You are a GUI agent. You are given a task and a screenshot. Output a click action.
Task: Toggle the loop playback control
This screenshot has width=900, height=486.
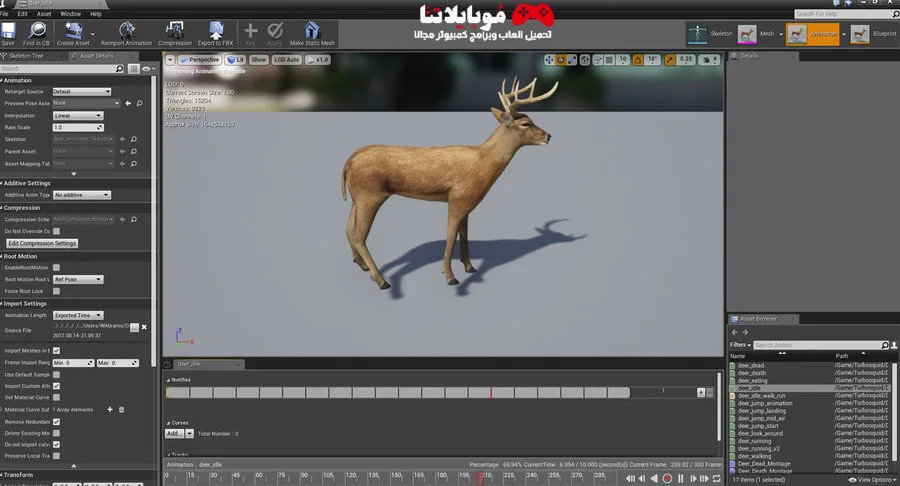(716, 478)
